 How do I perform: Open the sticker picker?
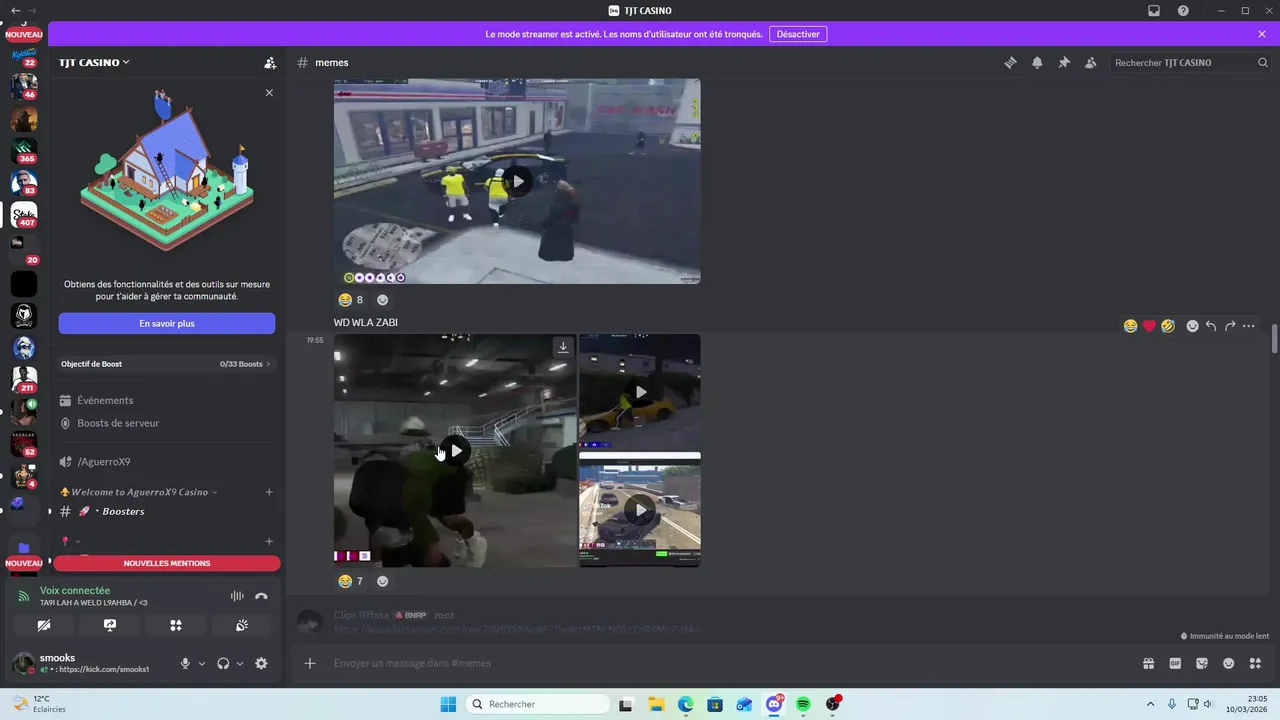tap(1202, 663)
